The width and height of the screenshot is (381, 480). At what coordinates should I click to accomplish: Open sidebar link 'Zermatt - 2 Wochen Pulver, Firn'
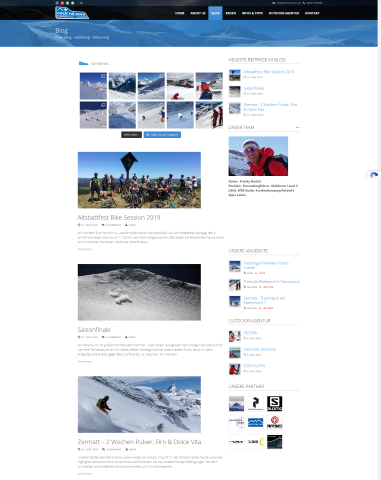[x=270, y=107]
